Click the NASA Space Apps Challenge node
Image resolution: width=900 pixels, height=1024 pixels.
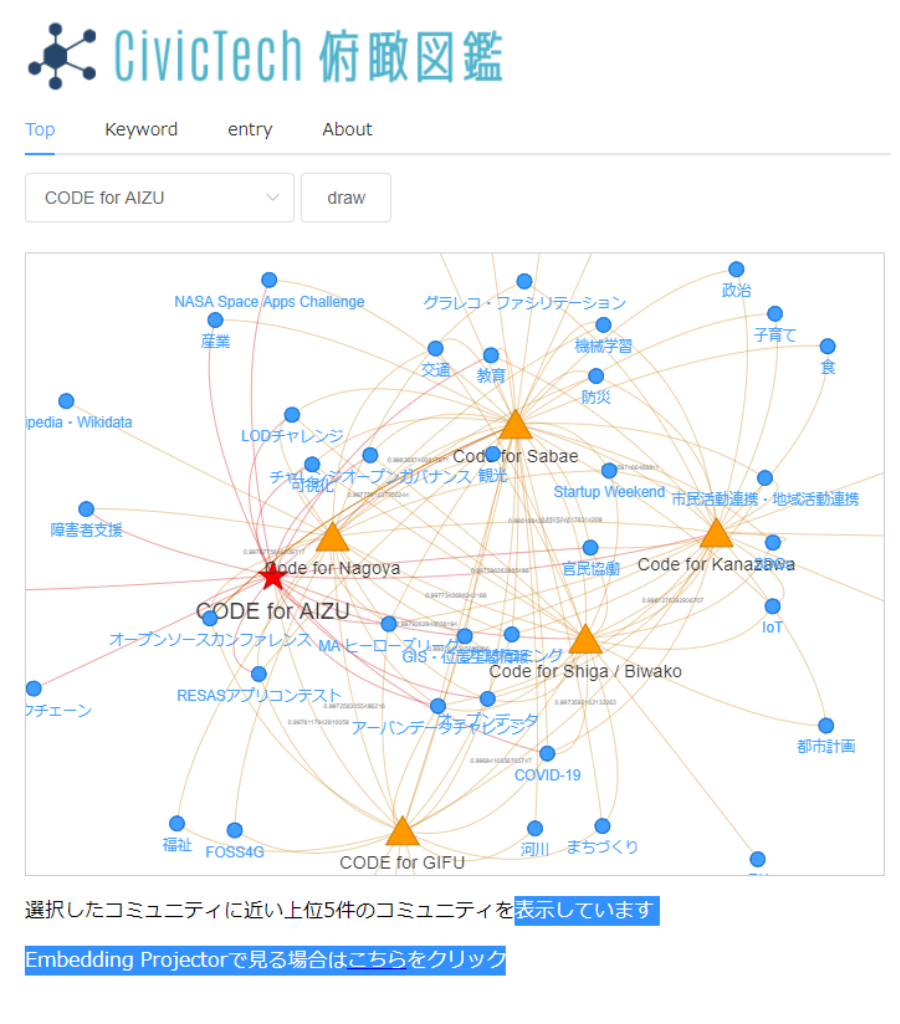click(x=269, y=280)
